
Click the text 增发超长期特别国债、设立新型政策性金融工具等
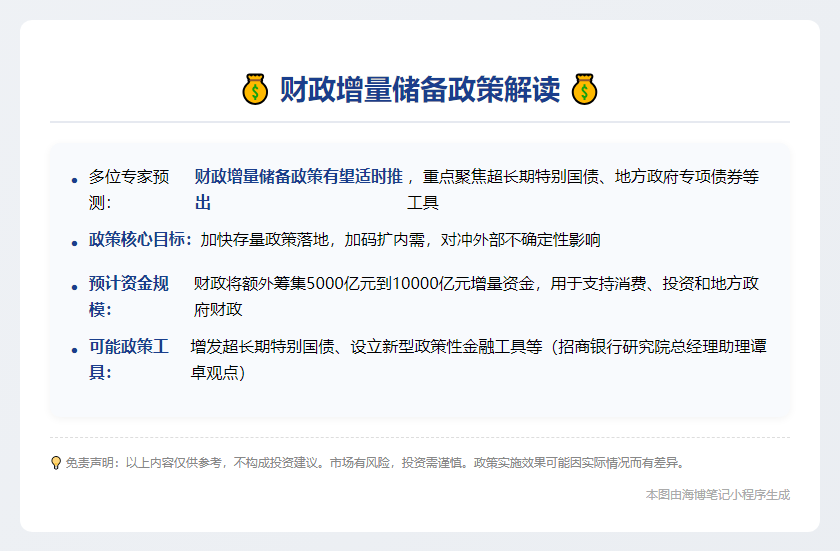[366, 346]
